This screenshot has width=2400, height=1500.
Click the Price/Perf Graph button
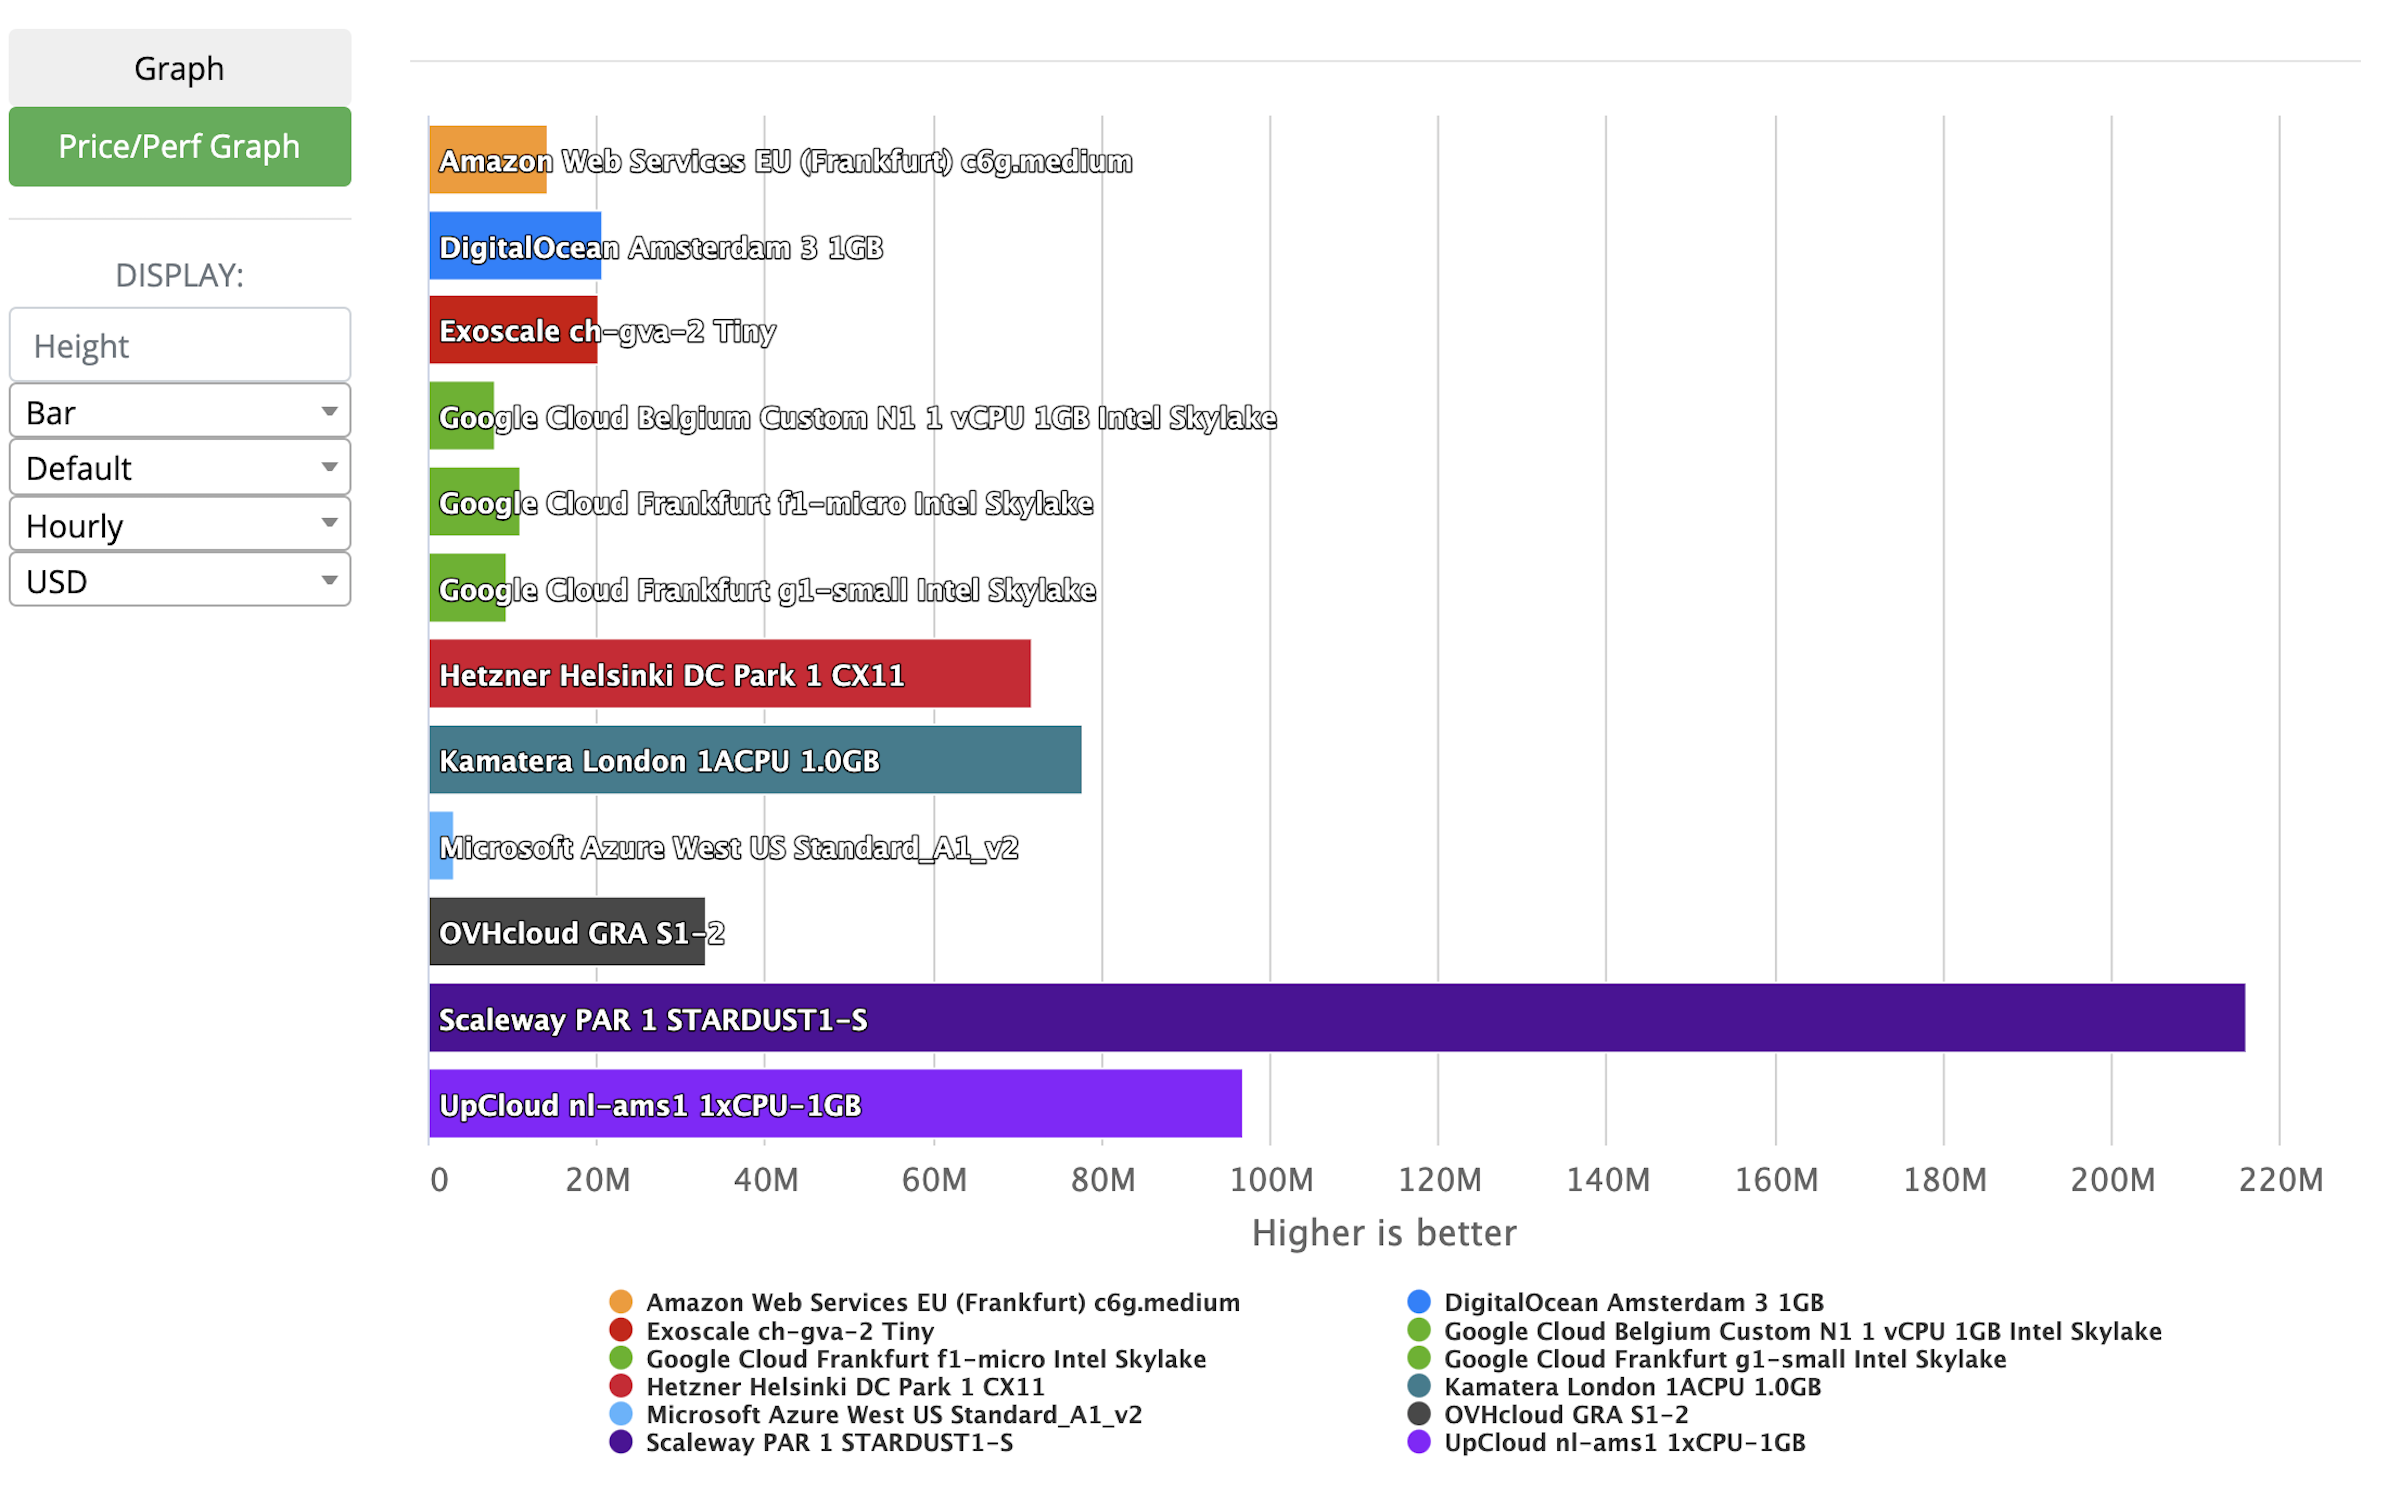[x=180, y=145]
